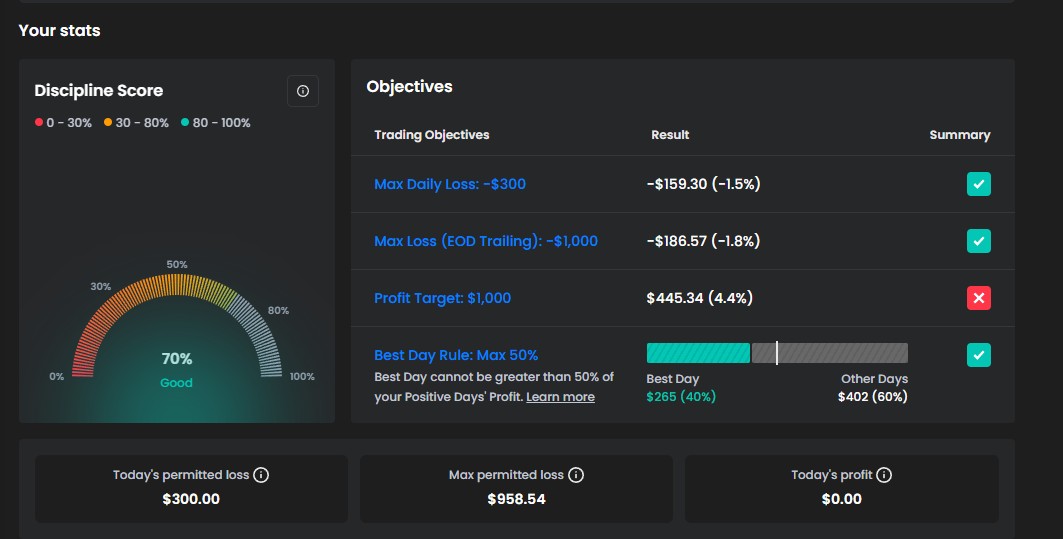Image resolution: width=1063 pixels, height=539 pixels.
Task: Open the Max Loss (EOD Trailing) link
Action: [486, 241]
